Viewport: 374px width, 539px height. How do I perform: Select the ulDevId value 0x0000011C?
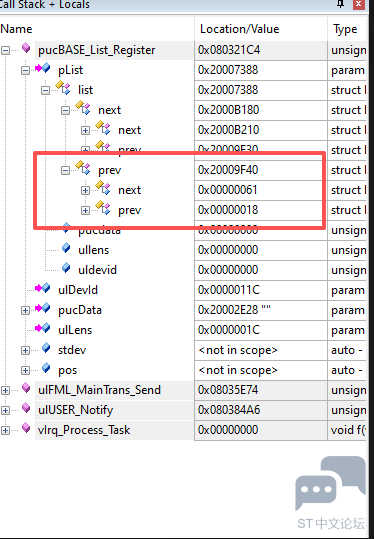229,290
